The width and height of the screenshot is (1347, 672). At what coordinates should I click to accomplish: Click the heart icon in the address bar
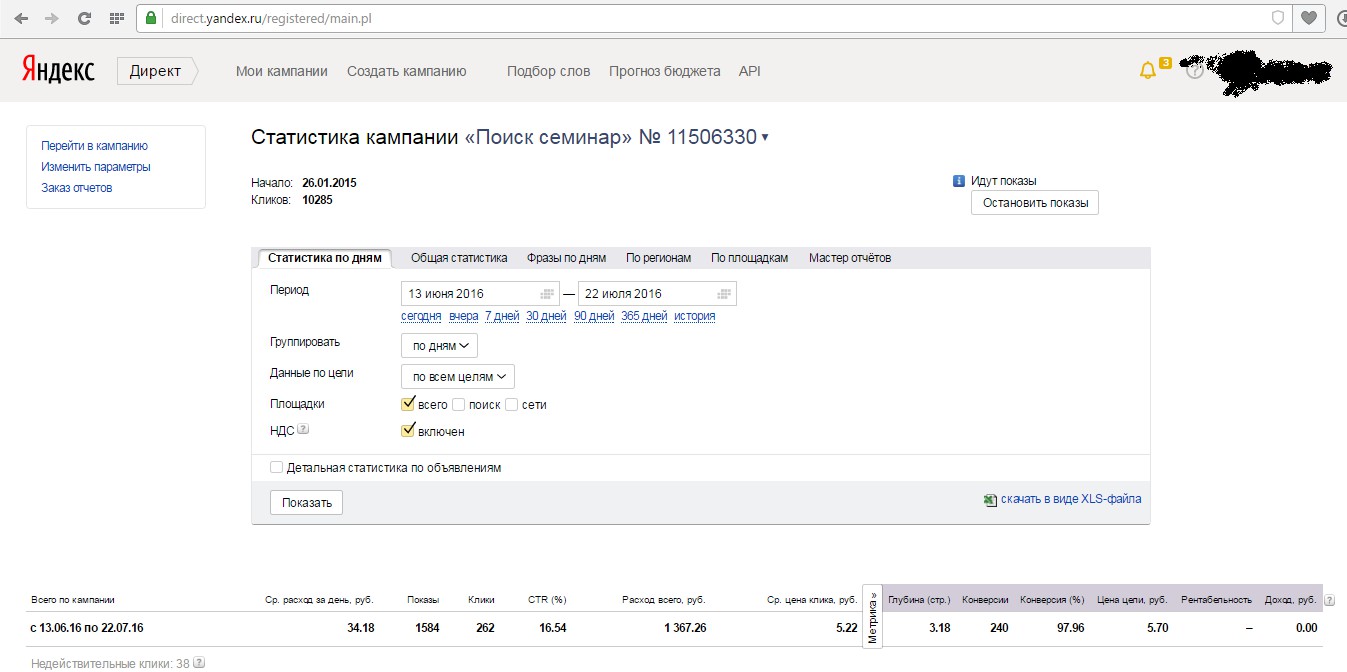pos(1308,18)
